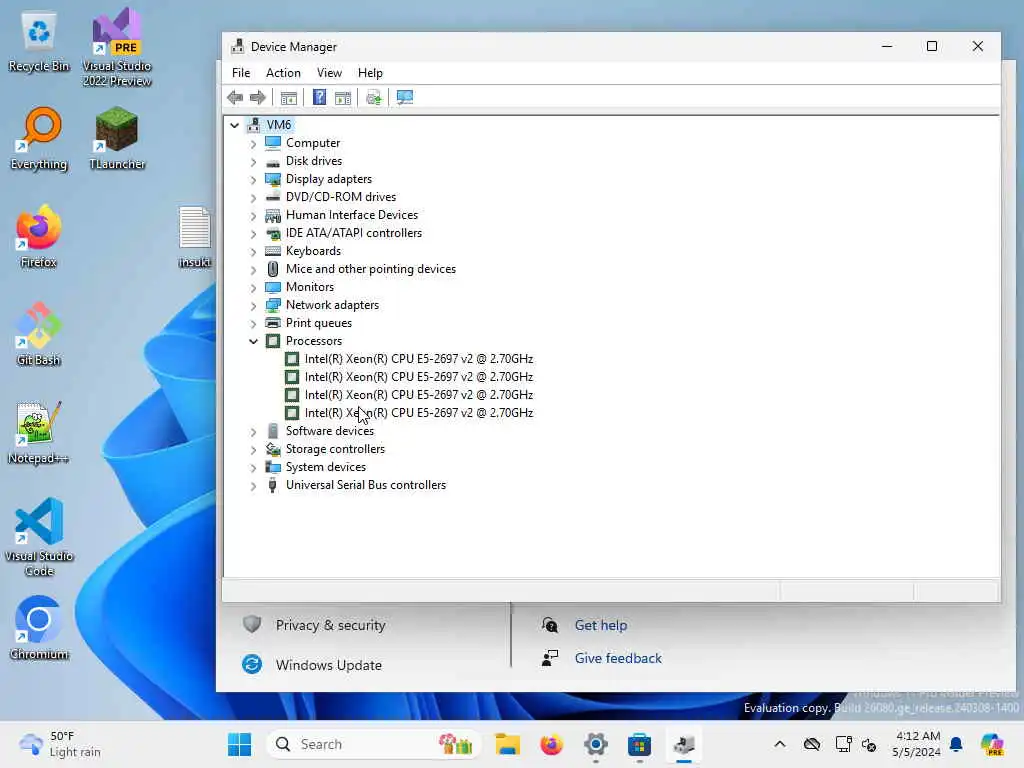This screenshot has height=768, width=1024.
Task: Select the Notepad++ desktop shortcut
Action: click(39, 433)
